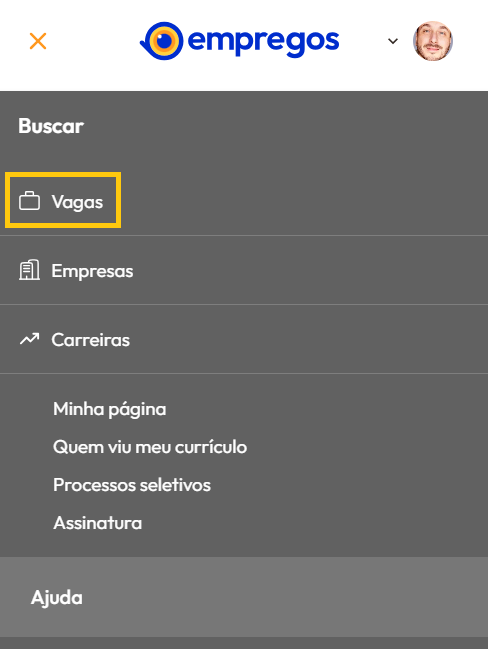
Task: Open Quem viu meu currículo
Action: [150, 447]
